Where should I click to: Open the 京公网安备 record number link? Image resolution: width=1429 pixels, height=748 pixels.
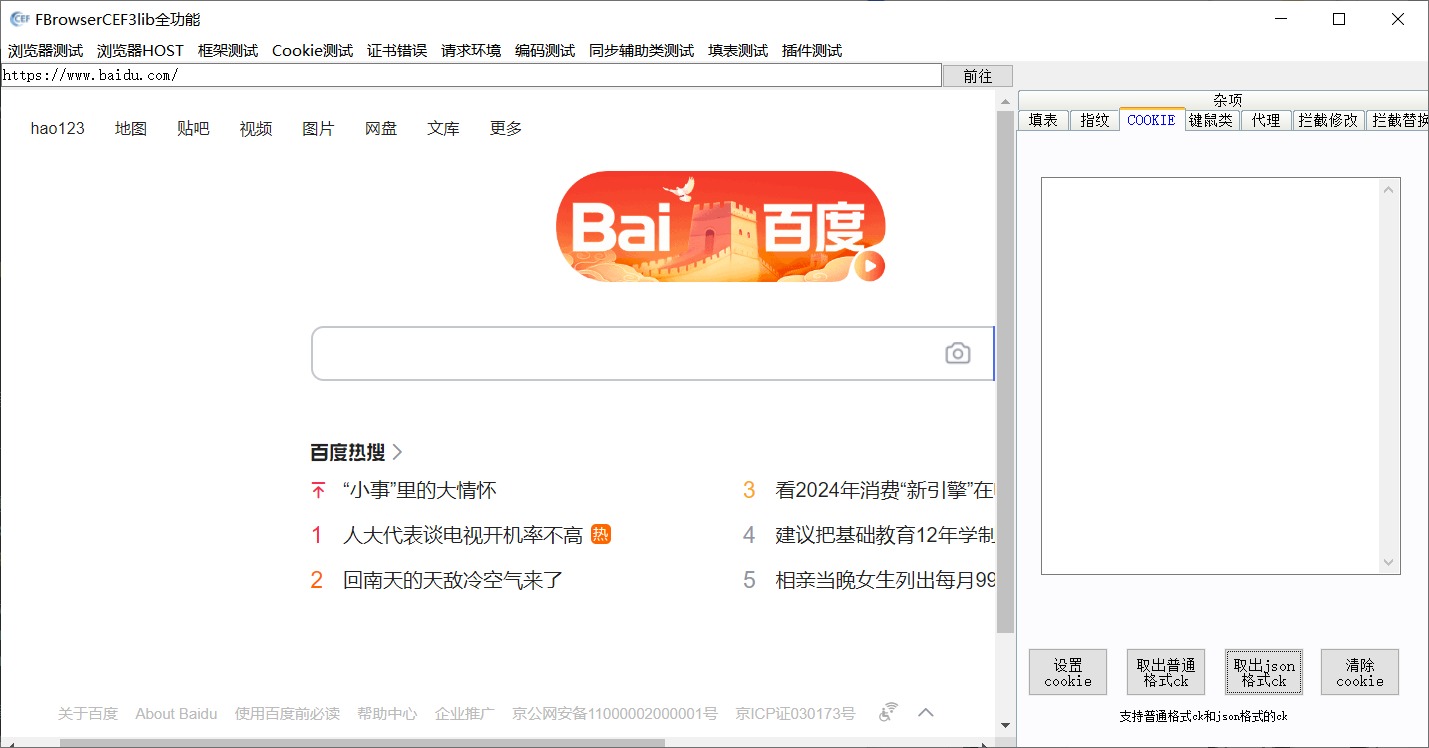coord(615,713)
